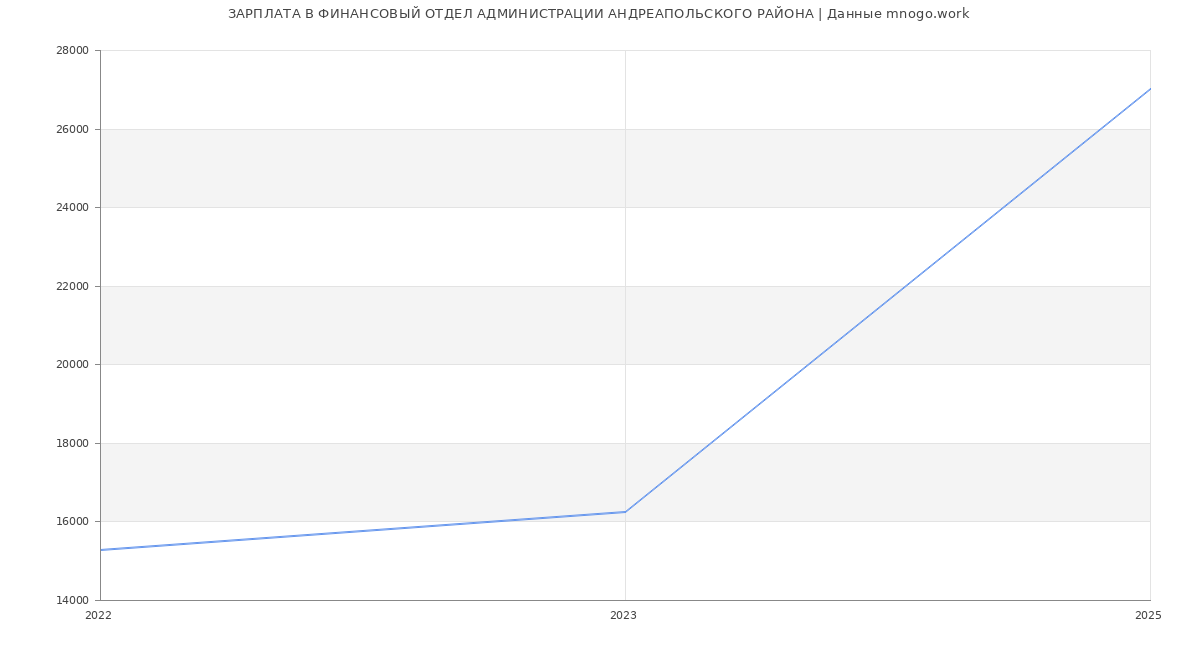Click the line's 2022 starting point
The image size is (1200, 650).
(x=100, y=550)
